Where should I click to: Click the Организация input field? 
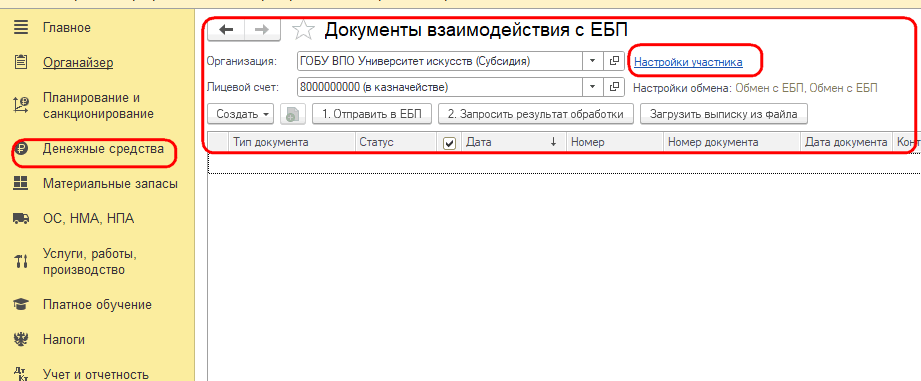440,60
